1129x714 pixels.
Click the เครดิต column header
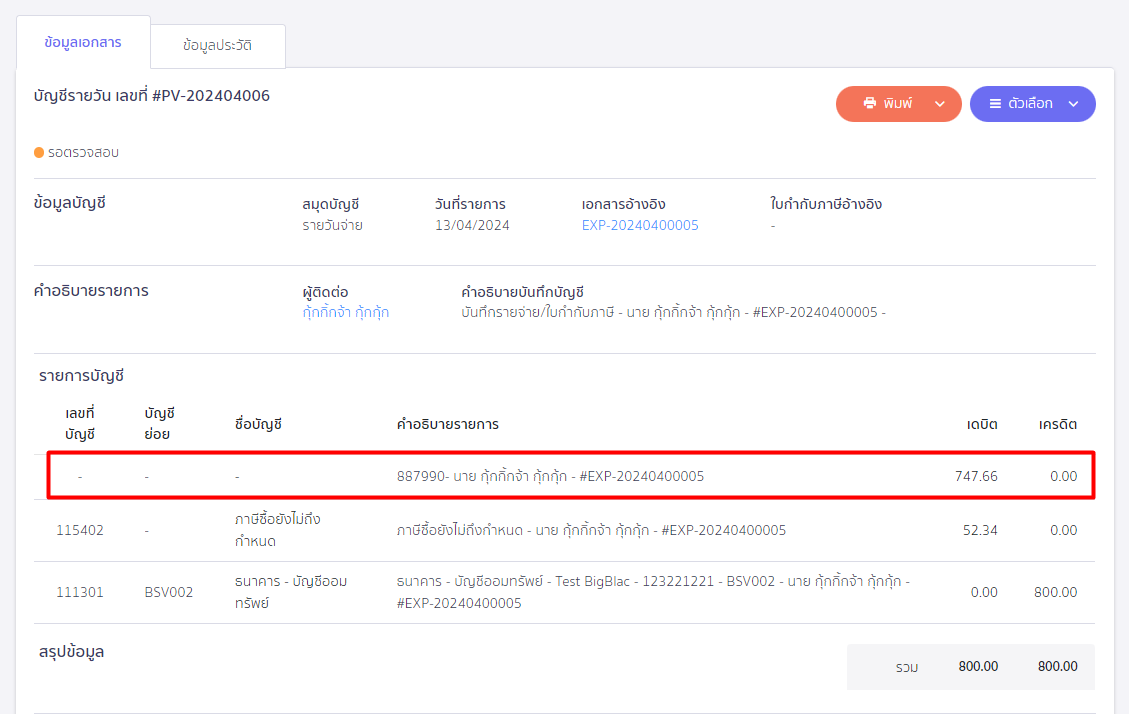click(1057, 424)
